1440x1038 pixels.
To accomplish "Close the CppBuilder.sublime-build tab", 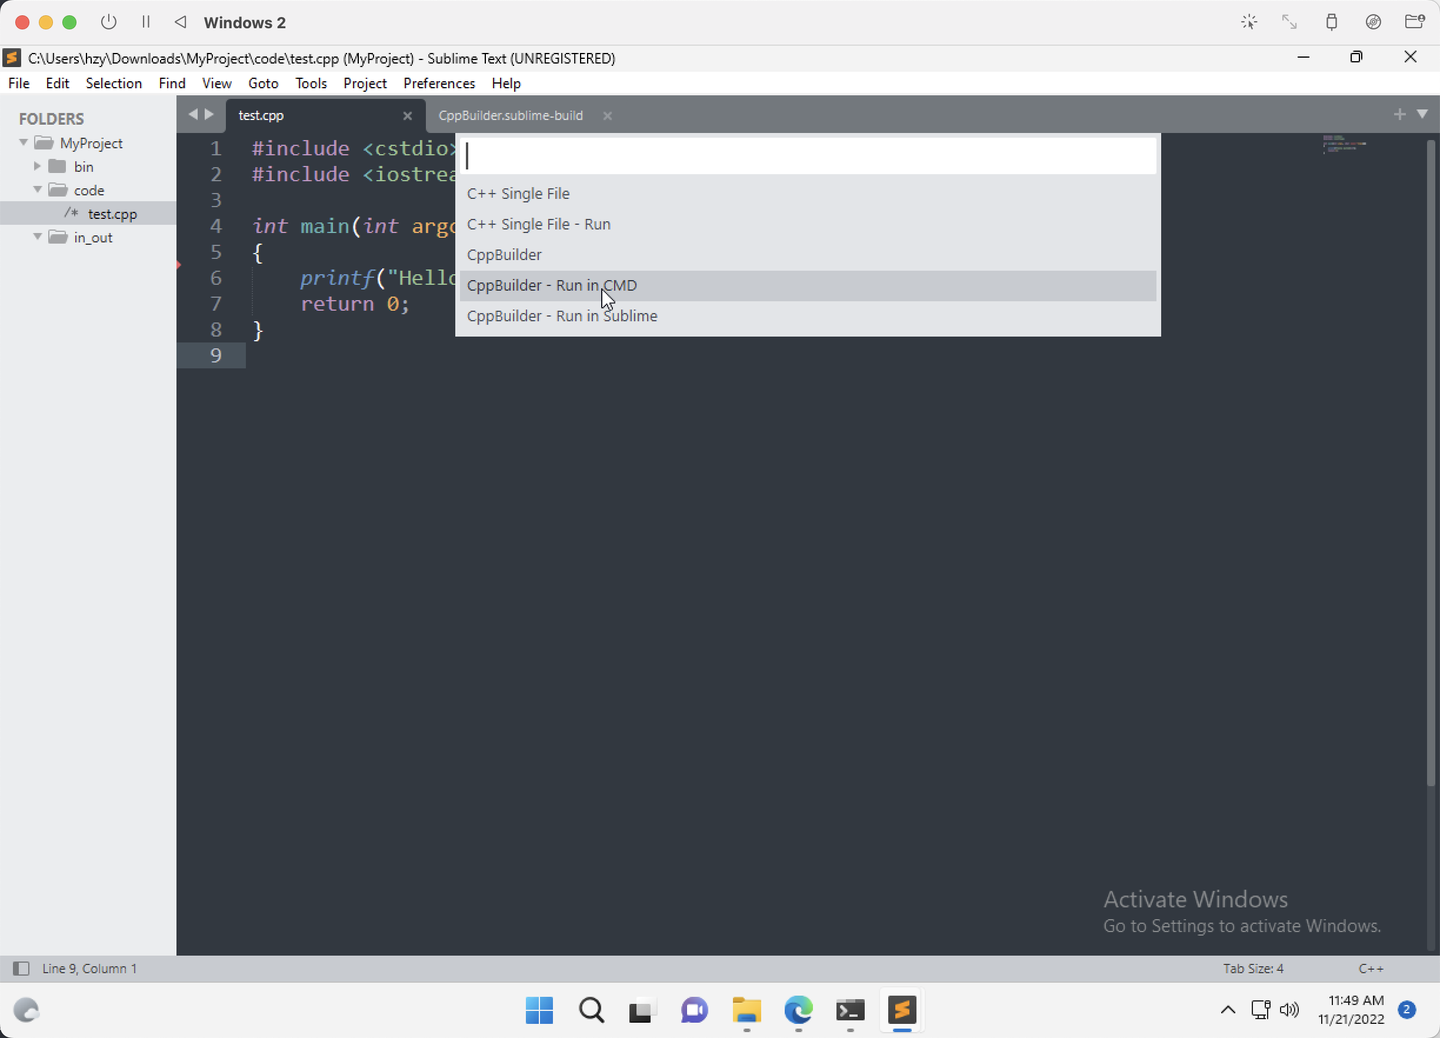I will point(607,116).
